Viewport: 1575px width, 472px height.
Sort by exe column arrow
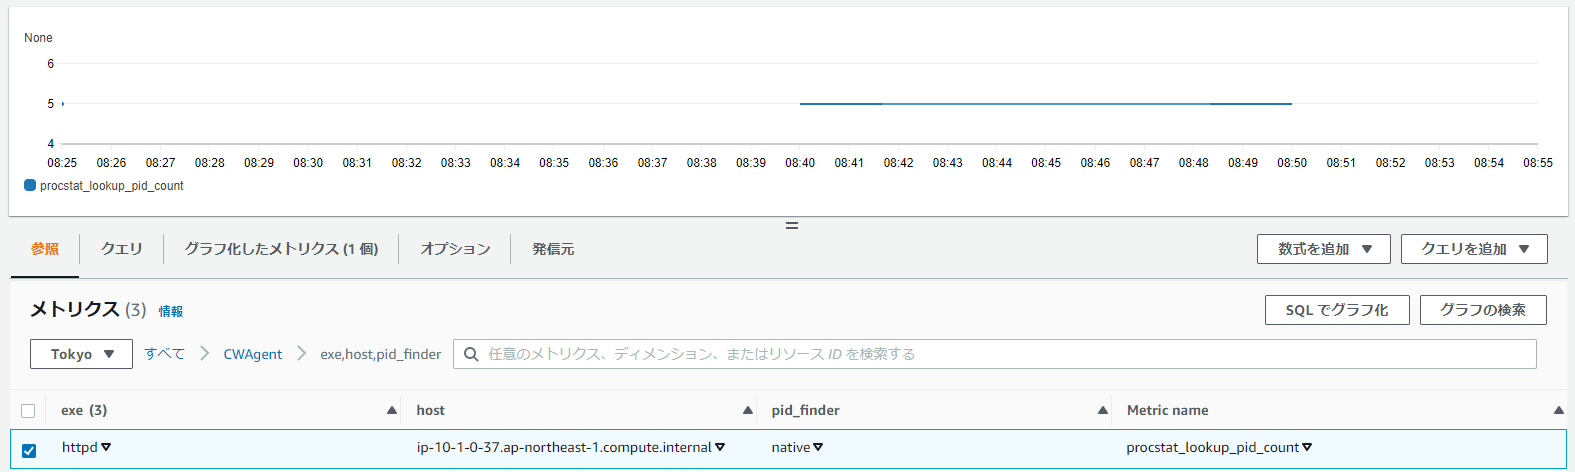pyautogui.click(x=392, y=410)
